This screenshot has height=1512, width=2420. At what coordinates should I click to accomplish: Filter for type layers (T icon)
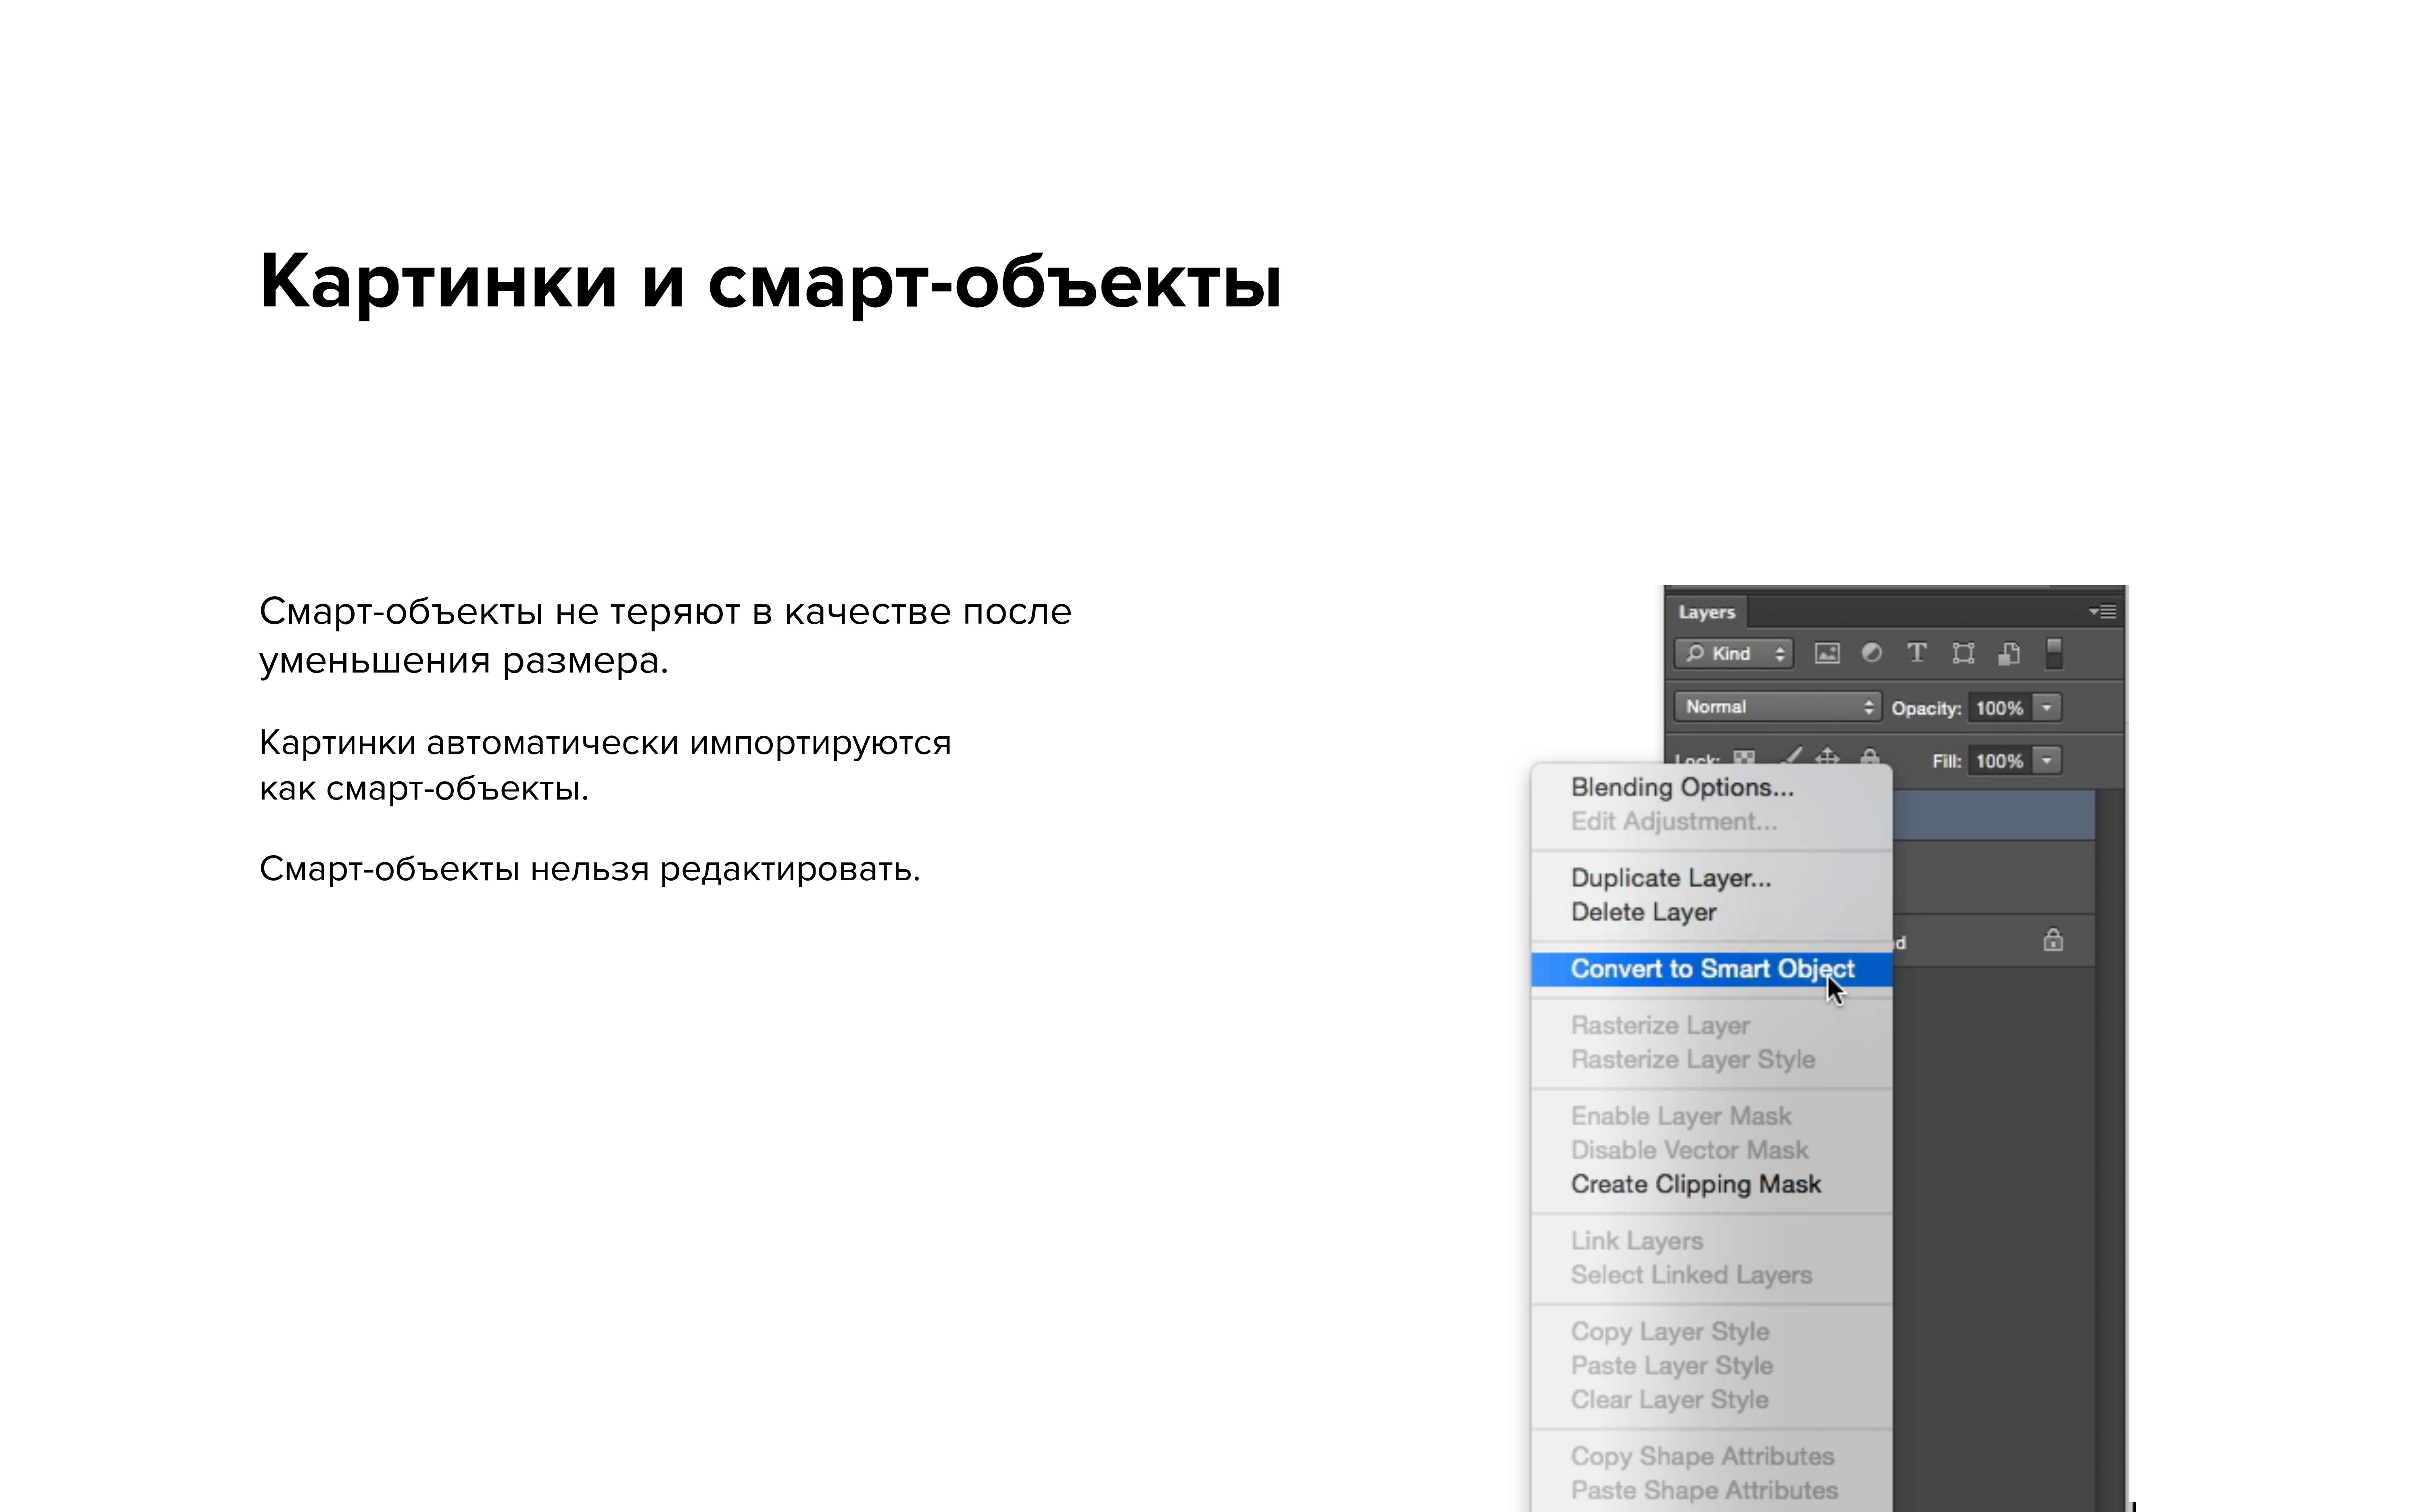tap(1917, 653)
